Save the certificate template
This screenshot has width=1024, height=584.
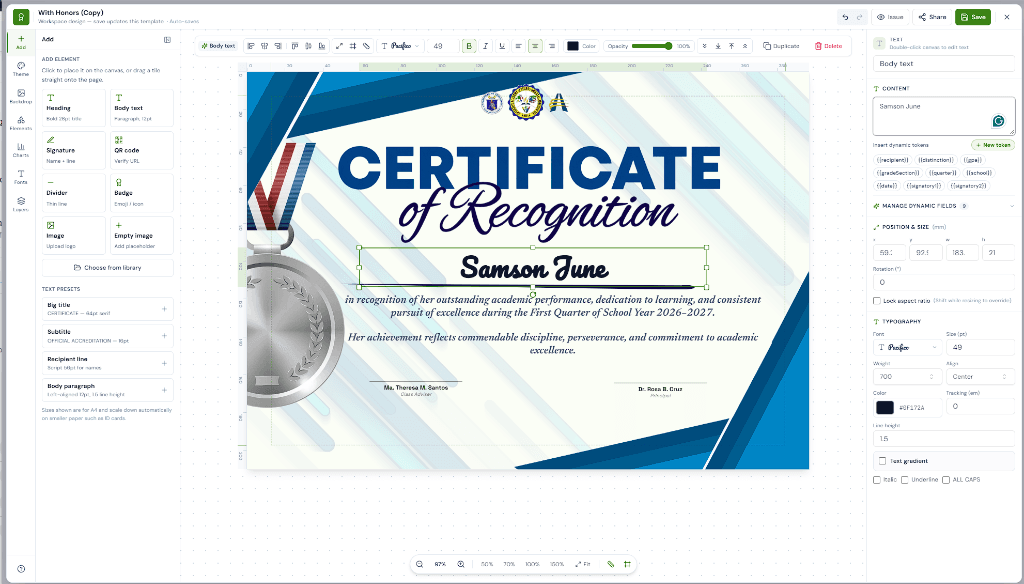click(x=972, y=17)
